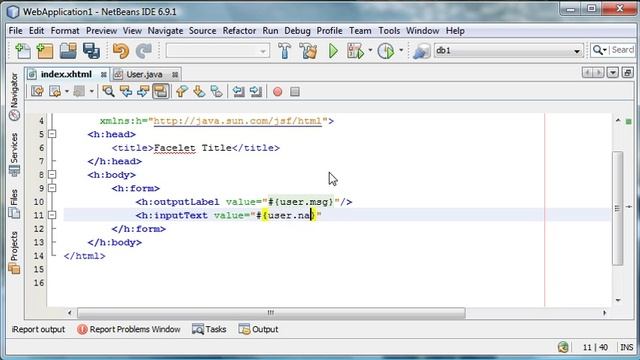This screenshot has width=640, height=360.
Task: Close the index.xhtml tab
Action: pos(104,75)
